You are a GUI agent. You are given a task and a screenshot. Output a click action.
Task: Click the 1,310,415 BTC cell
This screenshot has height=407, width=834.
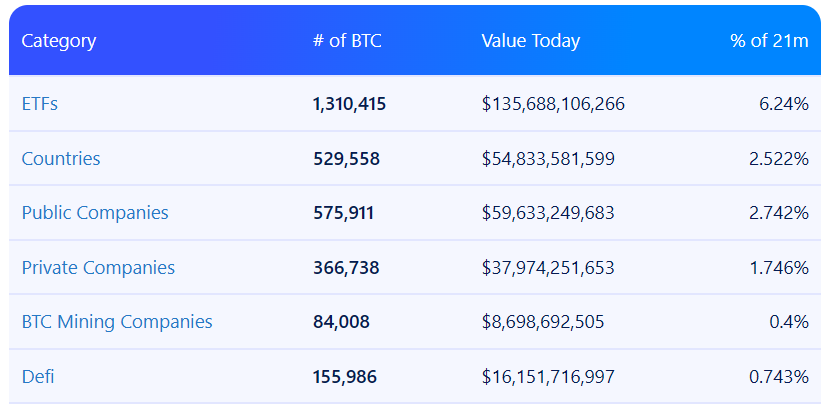pos(349,104)
